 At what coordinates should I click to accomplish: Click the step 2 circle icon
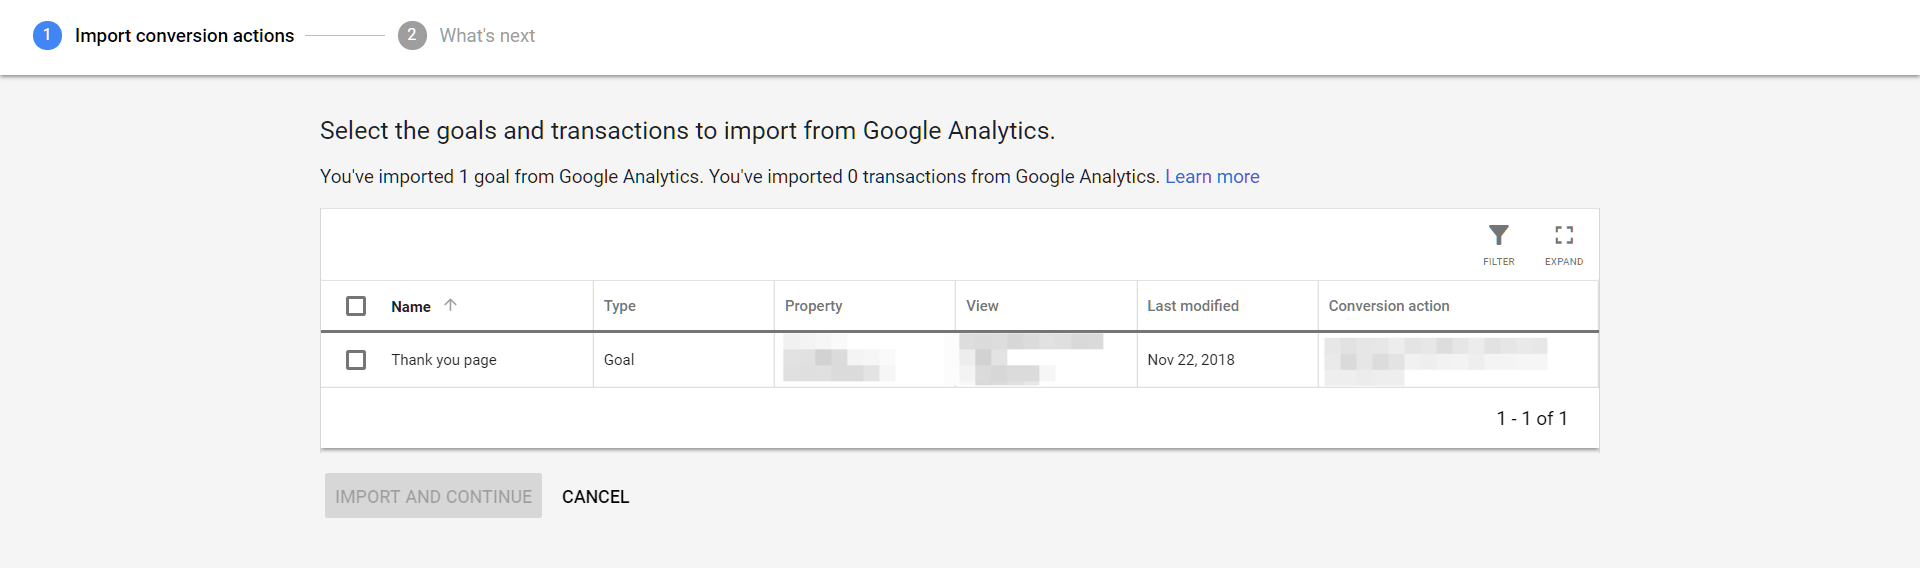point(412,35)
